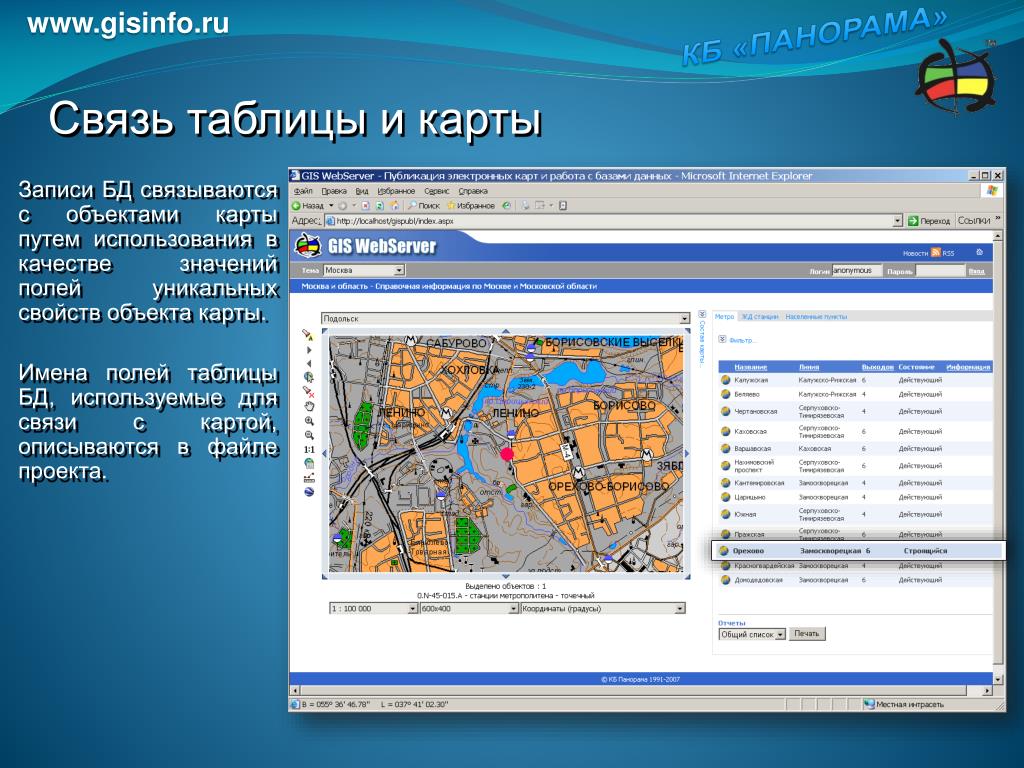Open the map legend globe-table tool

tap(309, 464)
